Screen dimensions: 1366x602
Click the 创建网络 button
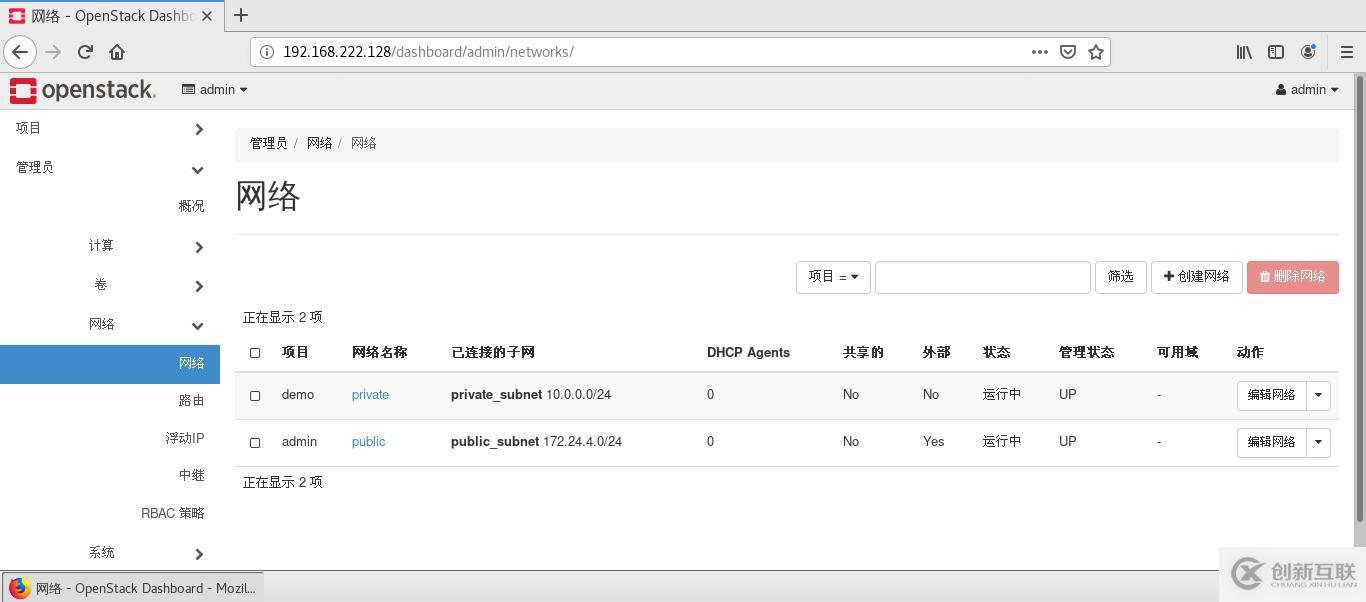1196,277
